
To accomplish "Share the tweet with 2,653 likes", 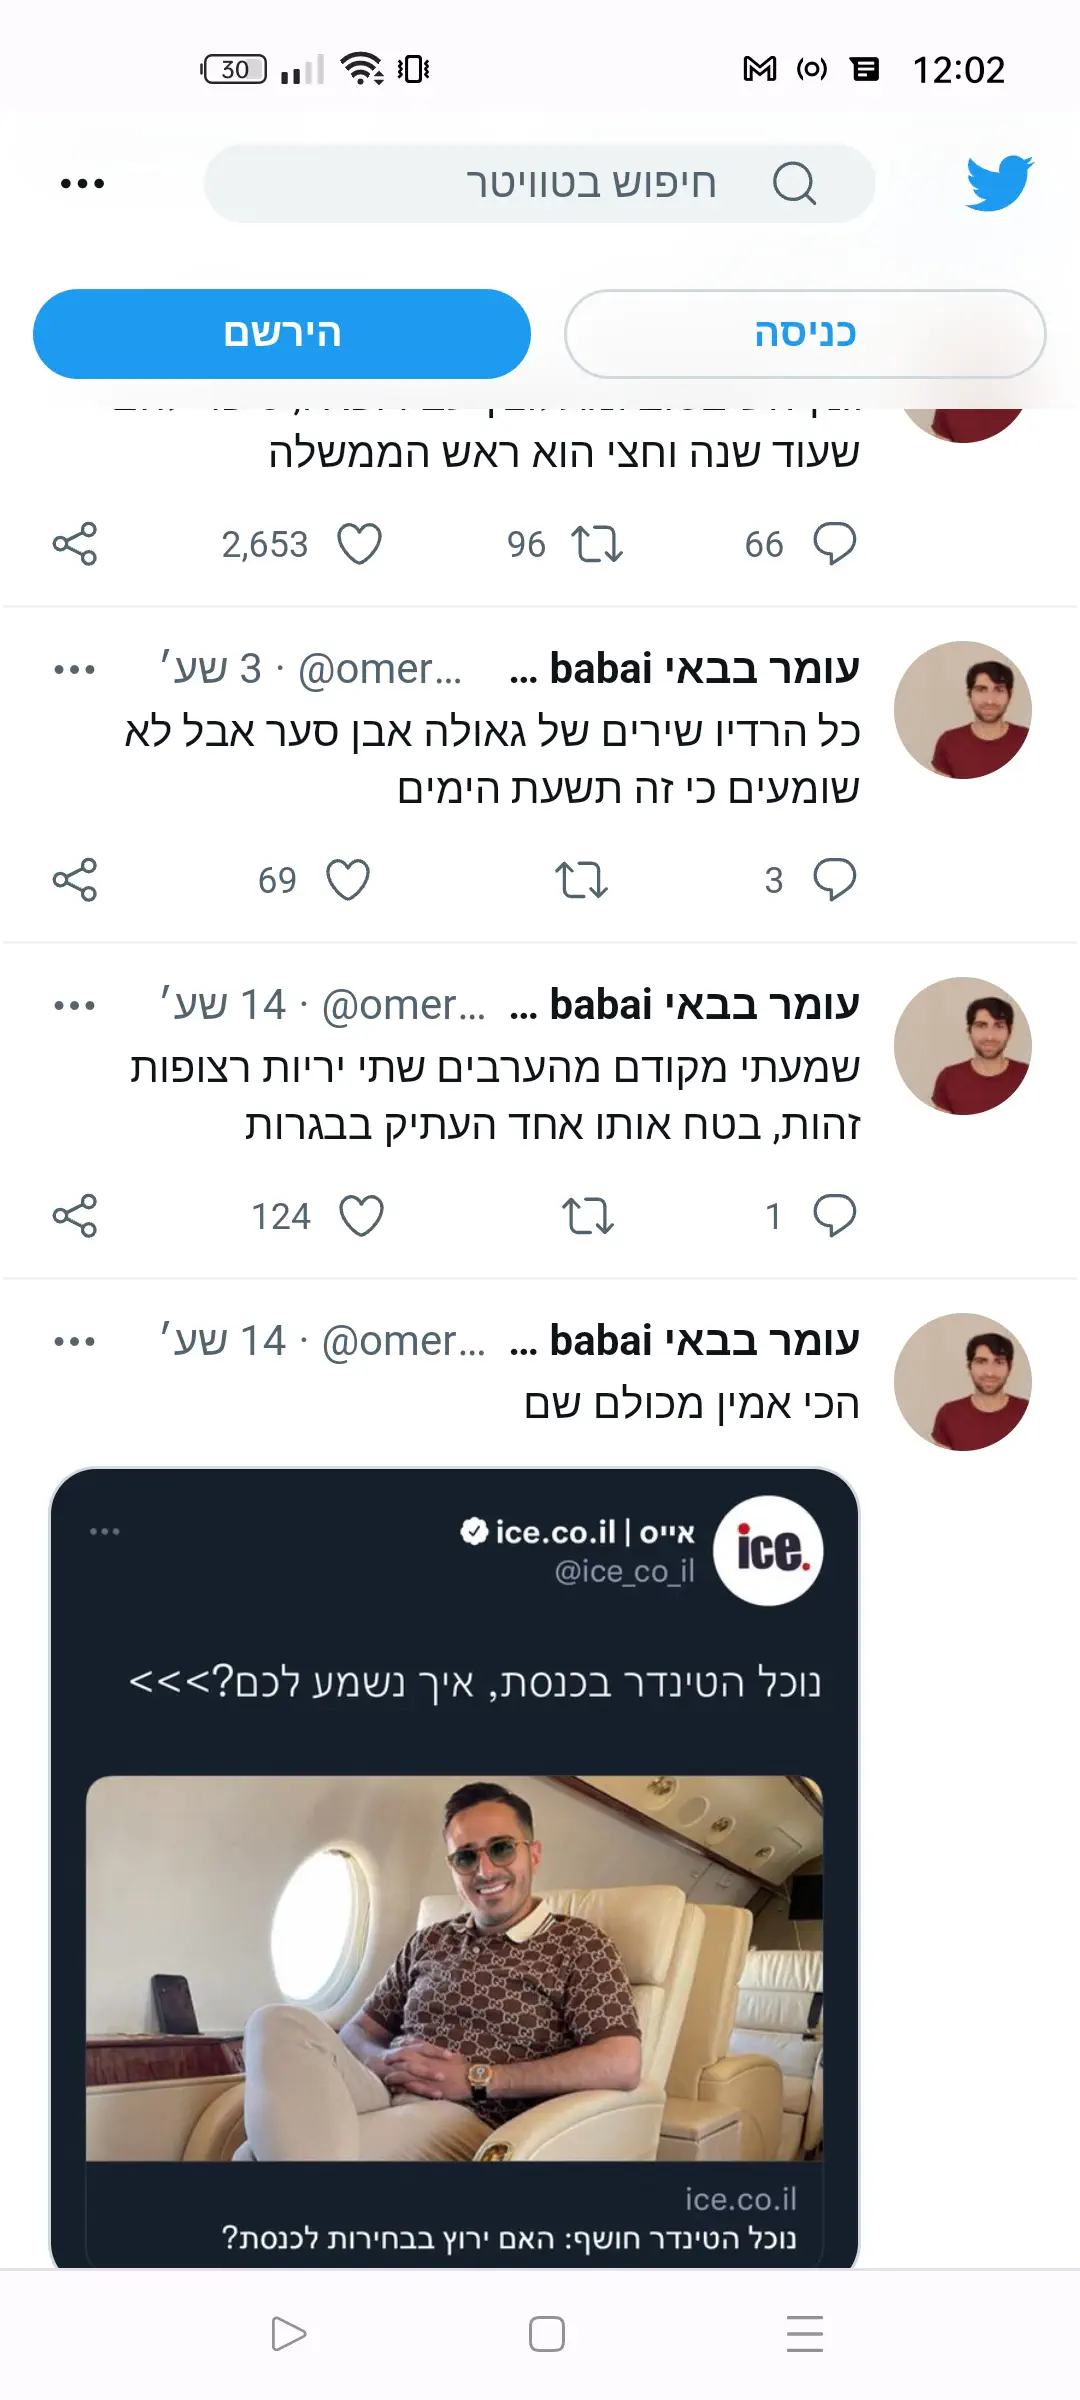I will click(x=75, y=544).
